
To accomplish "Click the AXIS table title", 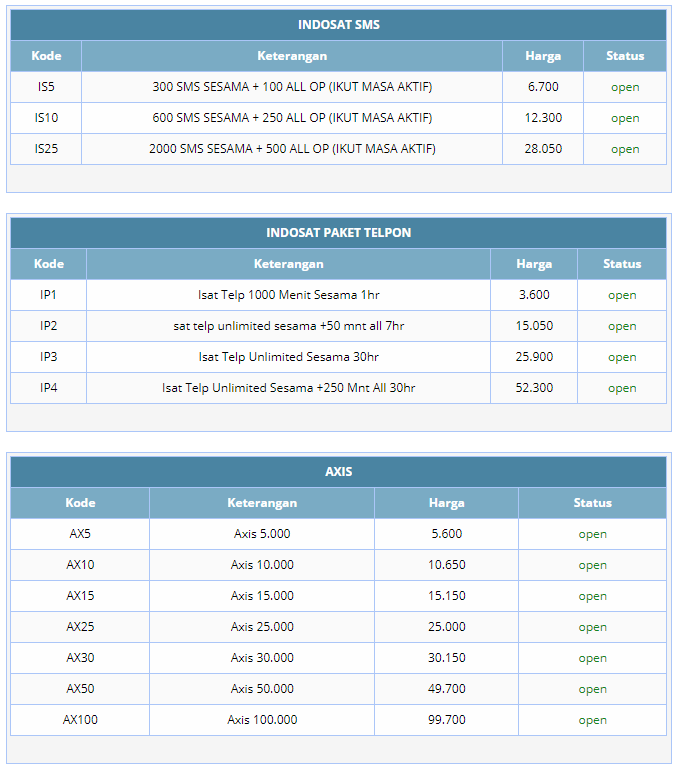I will coord(338,472).
